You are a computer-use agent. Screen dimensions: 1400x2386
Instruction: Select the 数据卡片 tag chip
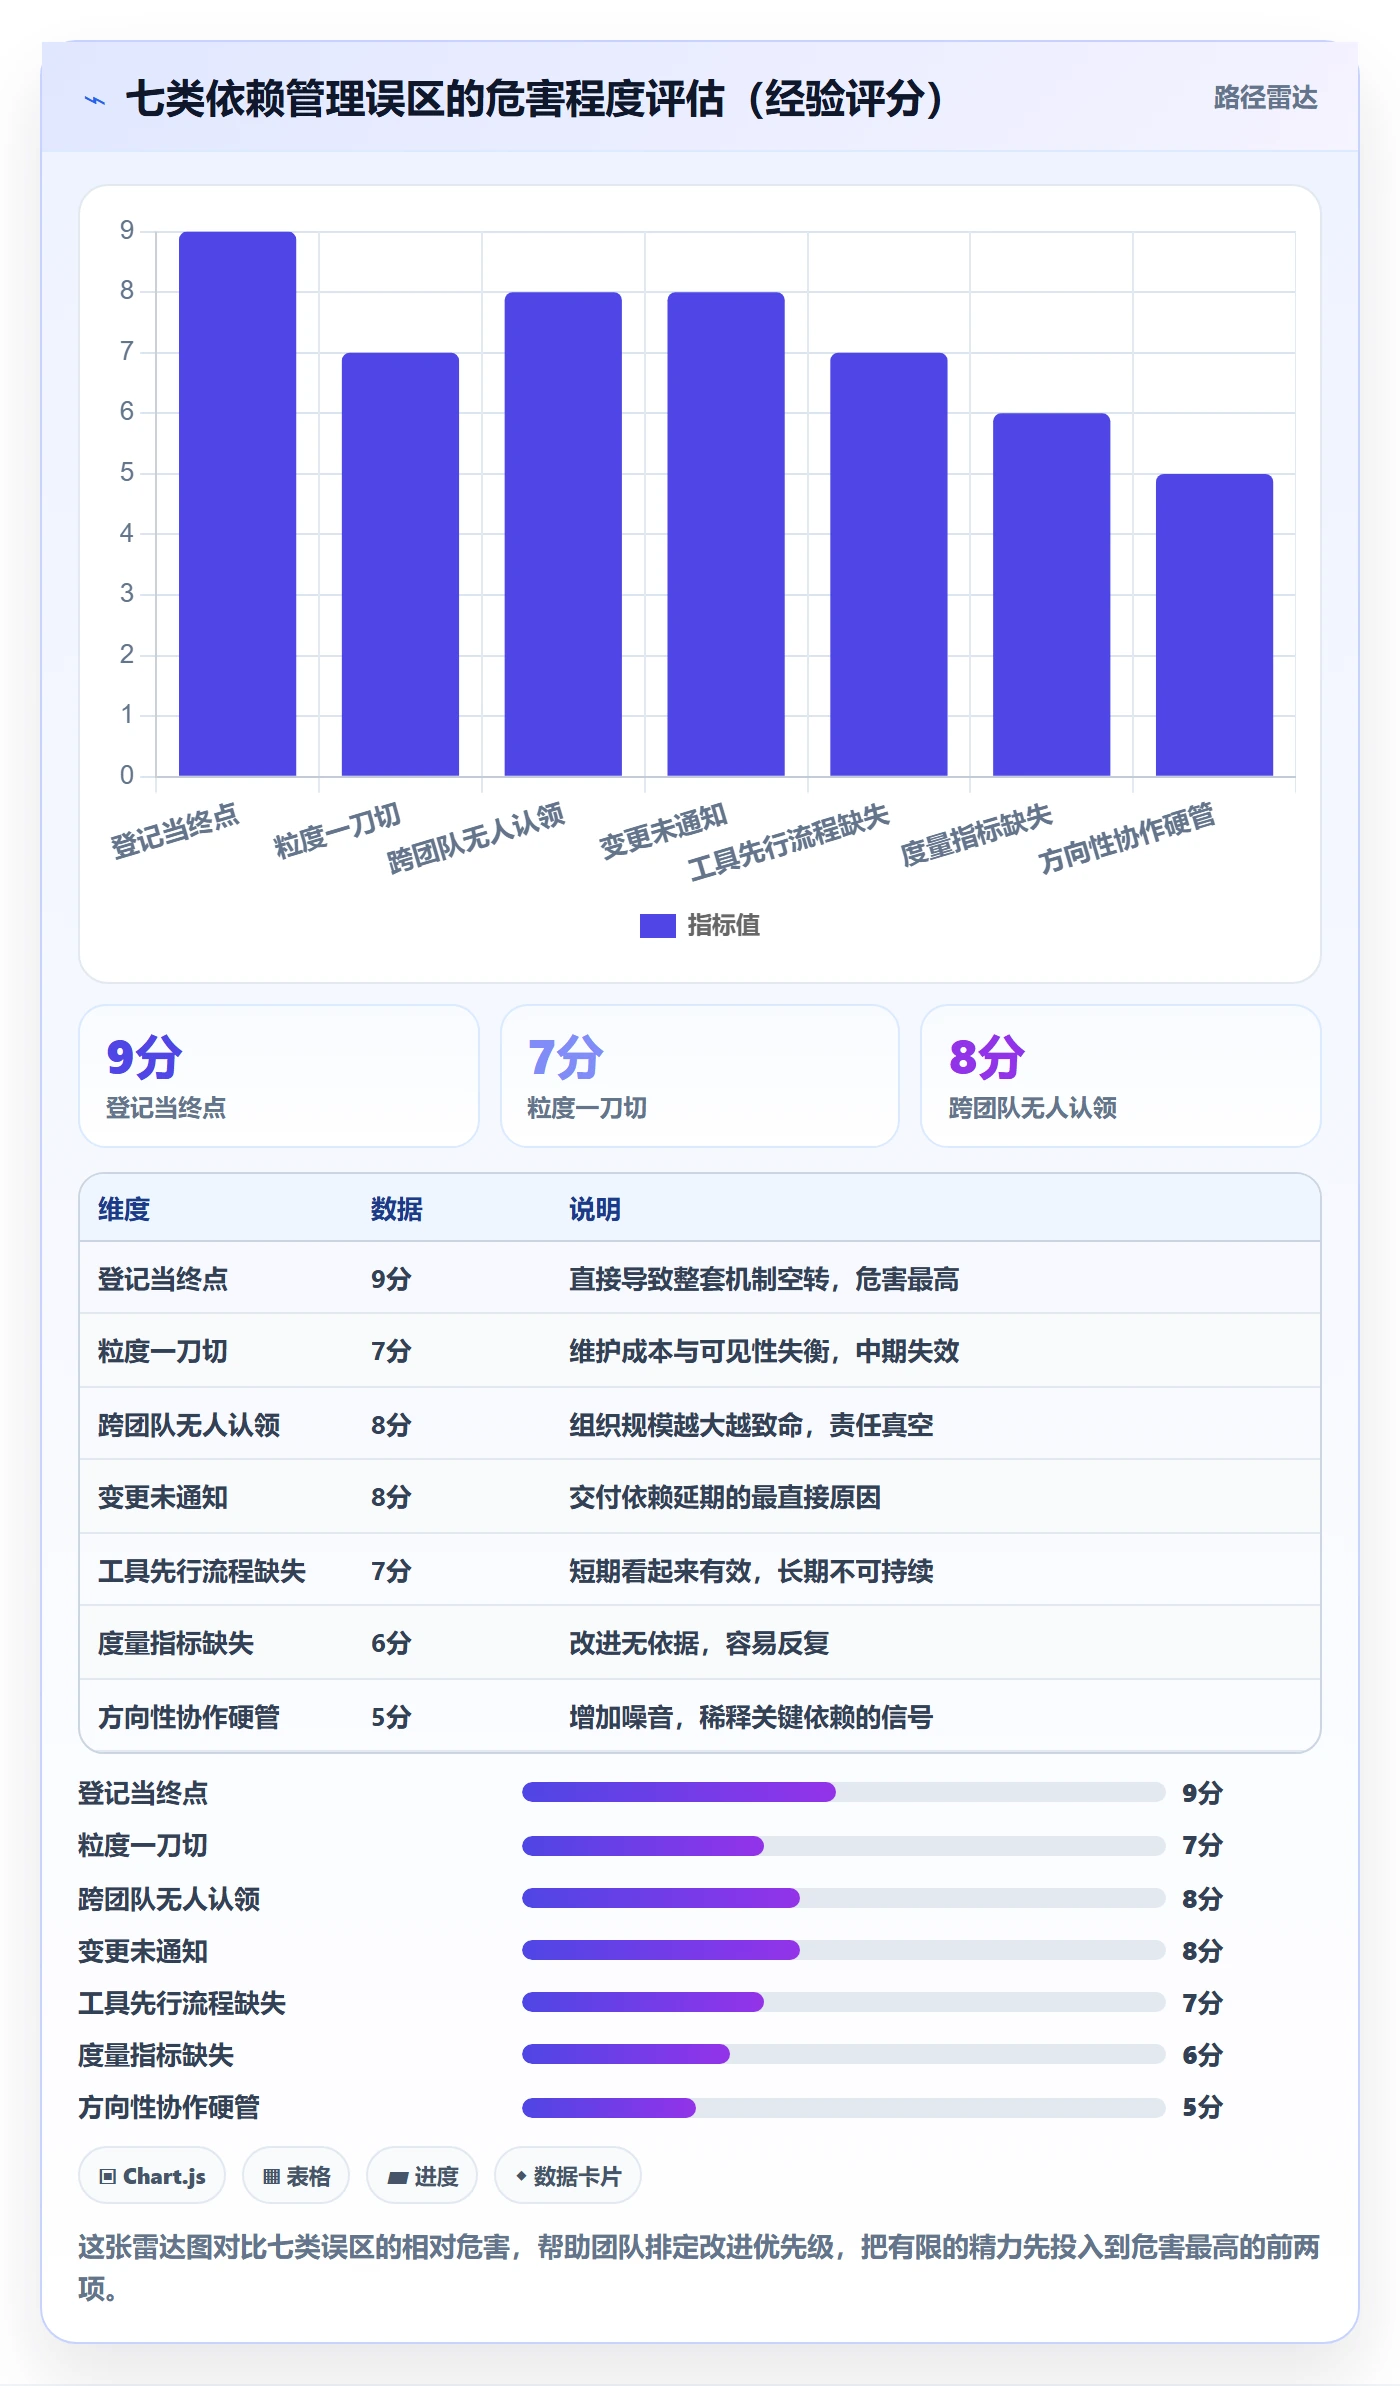[x=568, y=2175]
